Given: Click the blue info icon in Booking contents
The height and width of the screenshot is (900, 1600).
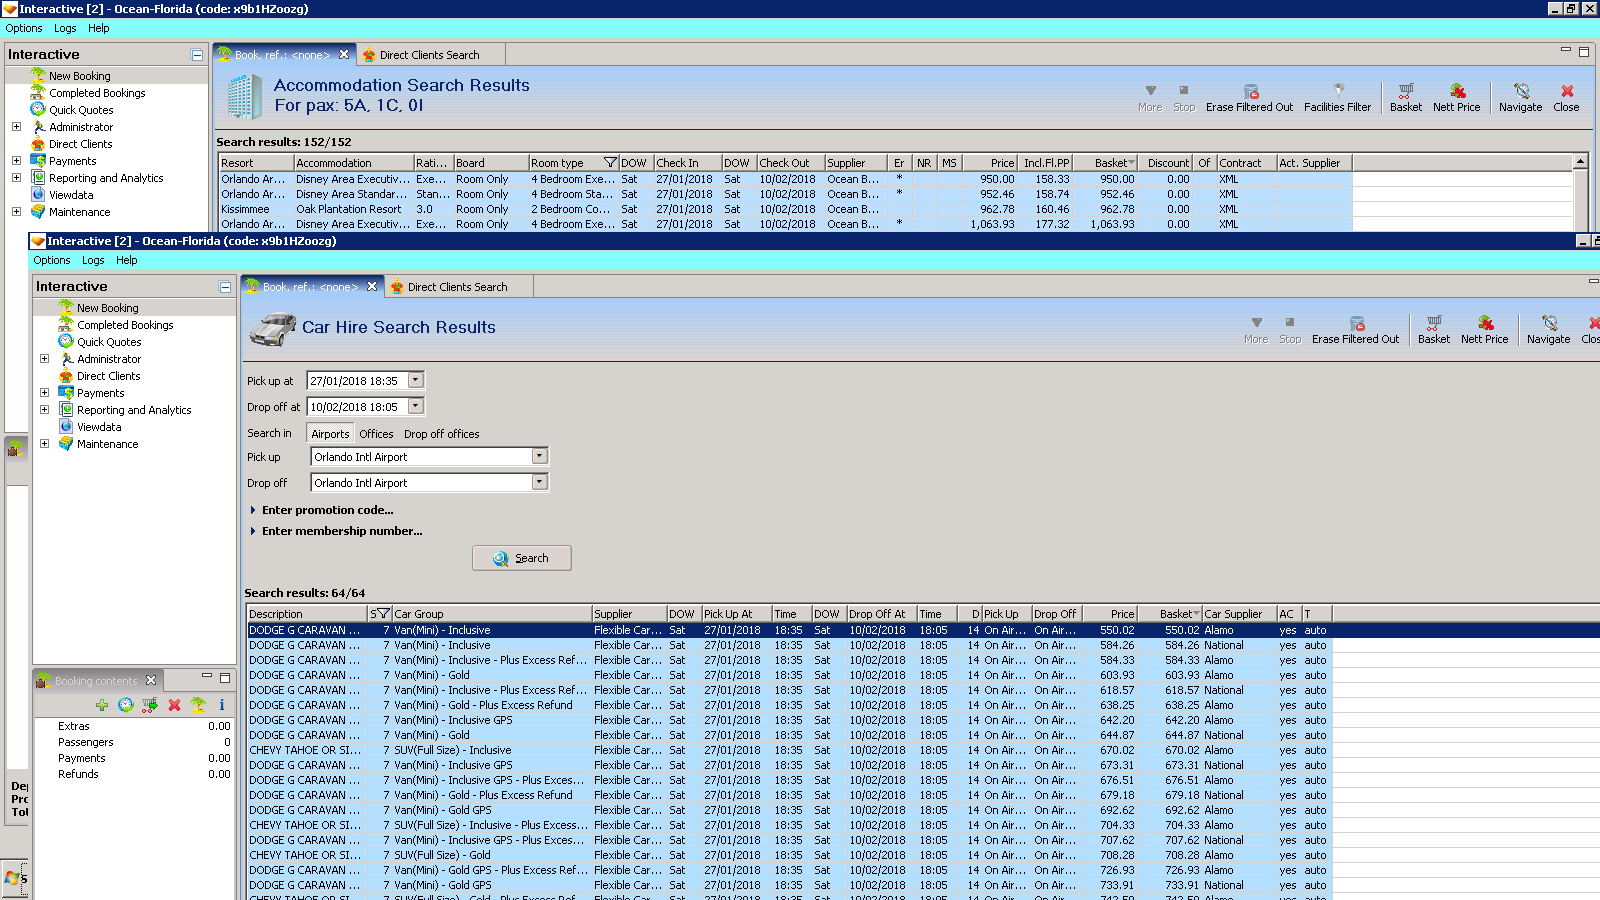Looking at the screenshot, I should (222, 705).
